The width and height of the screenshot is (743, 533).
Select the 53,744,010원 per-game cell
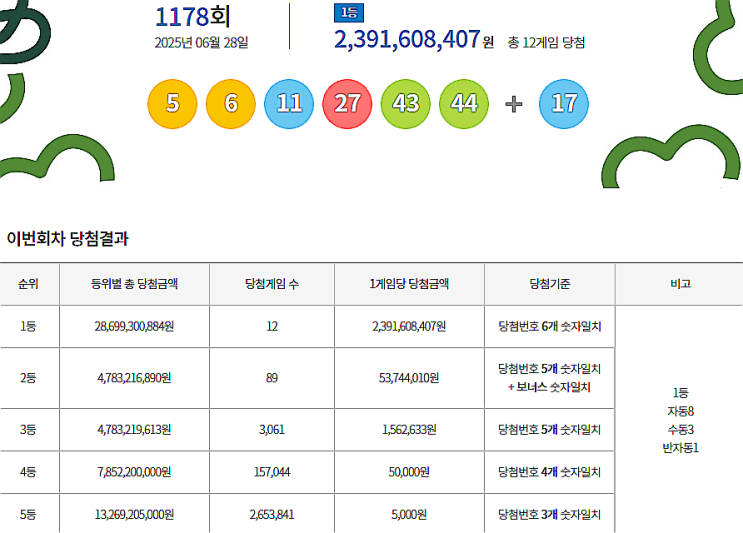409,378
